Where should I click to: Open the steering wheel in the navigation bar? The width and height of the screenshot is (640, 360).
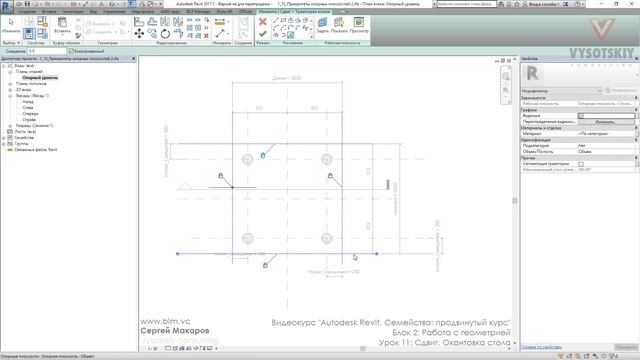(x=506, y=76)
